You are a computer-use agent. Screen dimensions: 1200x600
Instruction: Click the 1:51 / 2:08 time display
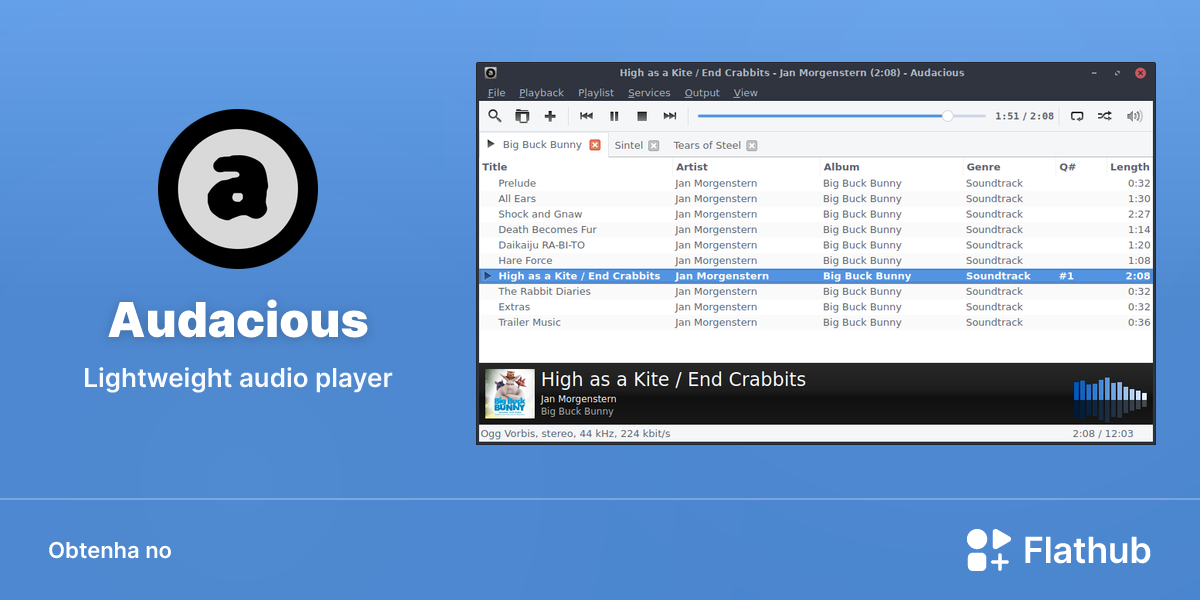1024,116
